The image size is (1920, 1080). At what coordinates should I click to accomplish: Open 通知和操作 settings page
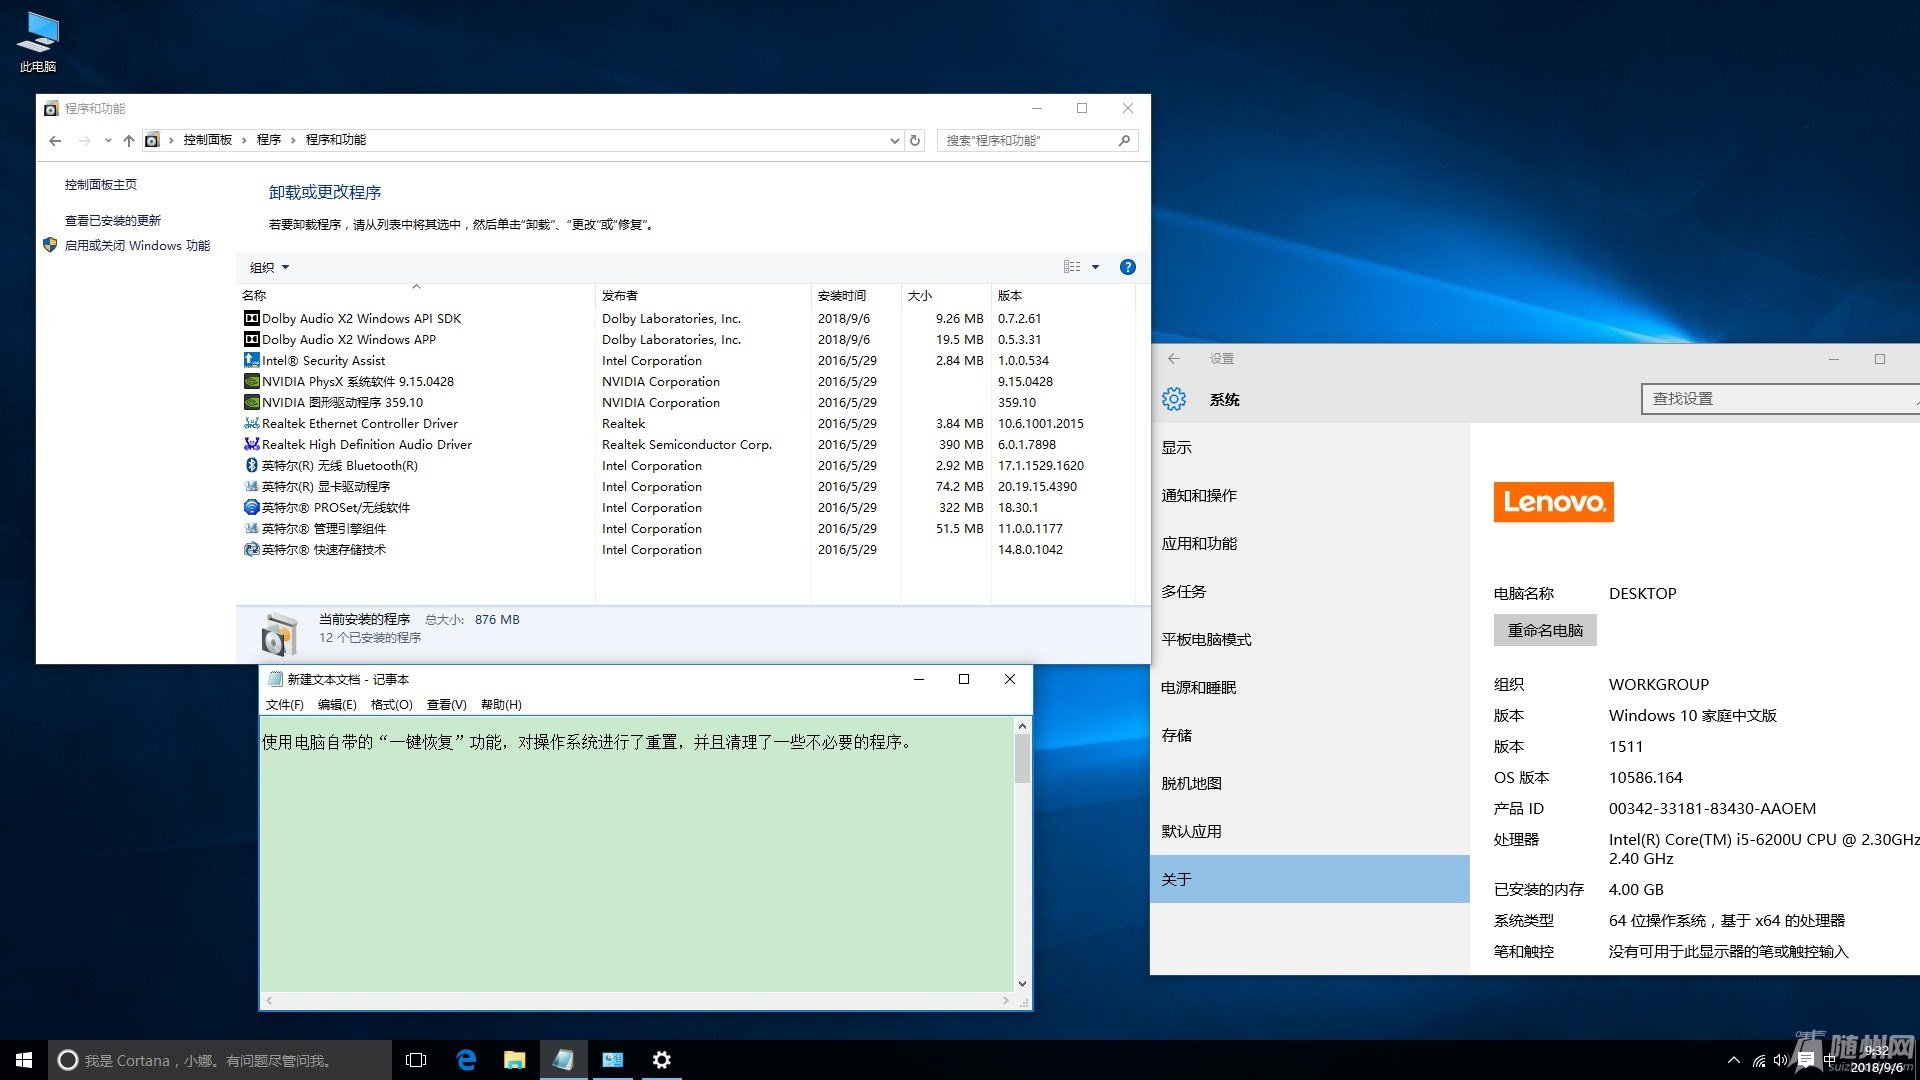tap(1310, 495)
